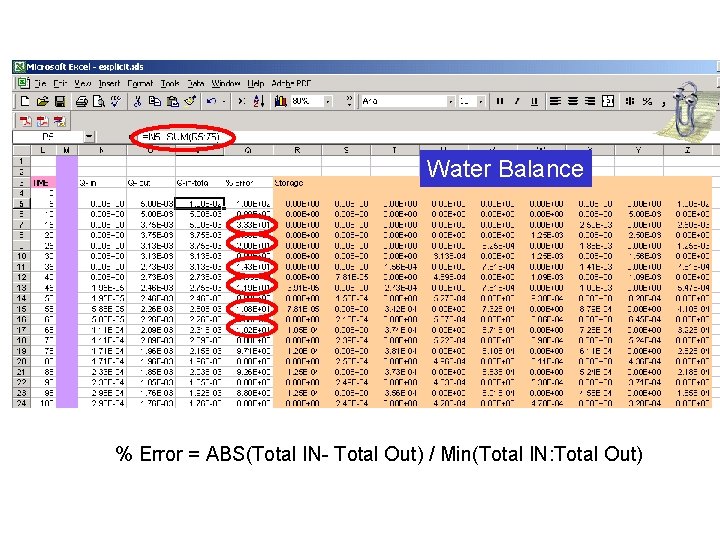Apply the Currency style icon
Screen dimensions: 720x540
point(630,101)
